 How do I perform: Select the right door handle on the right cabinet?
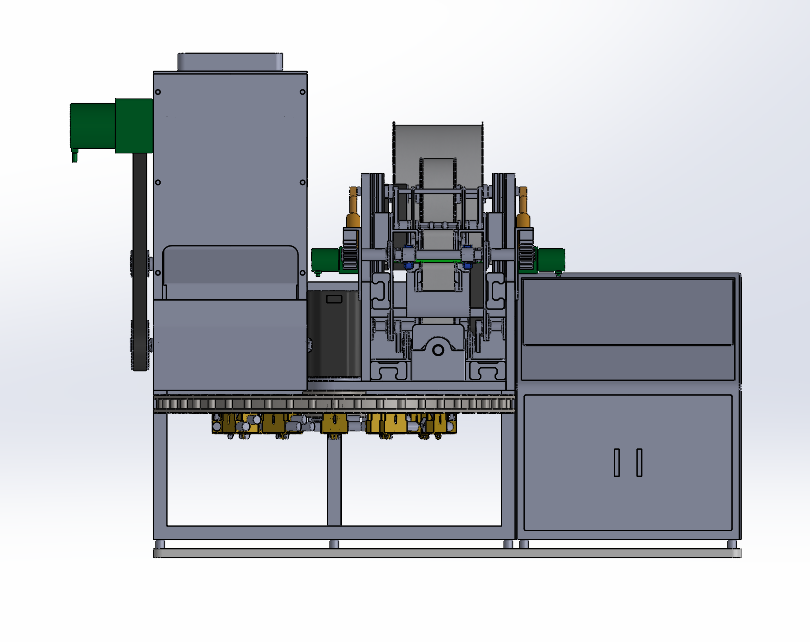click(x=640, y=462)
